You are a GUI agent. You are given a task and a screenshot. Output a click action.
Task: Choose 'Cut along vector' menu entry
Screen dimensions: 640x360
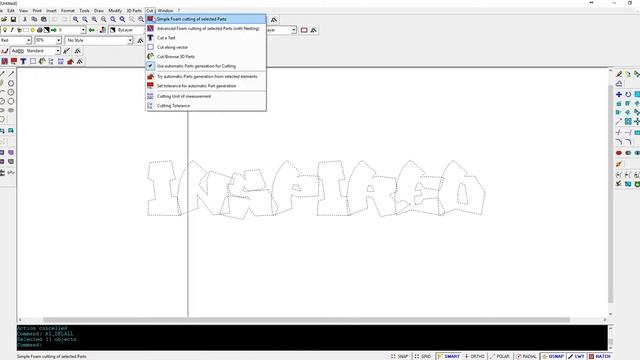[x=206, y=47]
